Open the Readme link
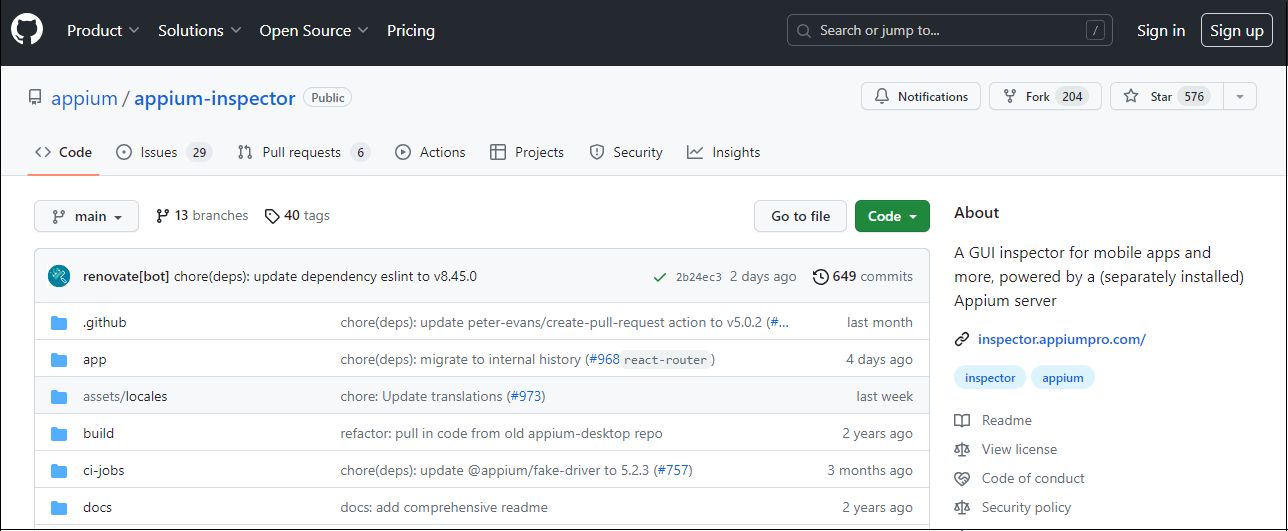This screenshot has height=531, width=1288. pyautogui.click(x=1006, y=420)
